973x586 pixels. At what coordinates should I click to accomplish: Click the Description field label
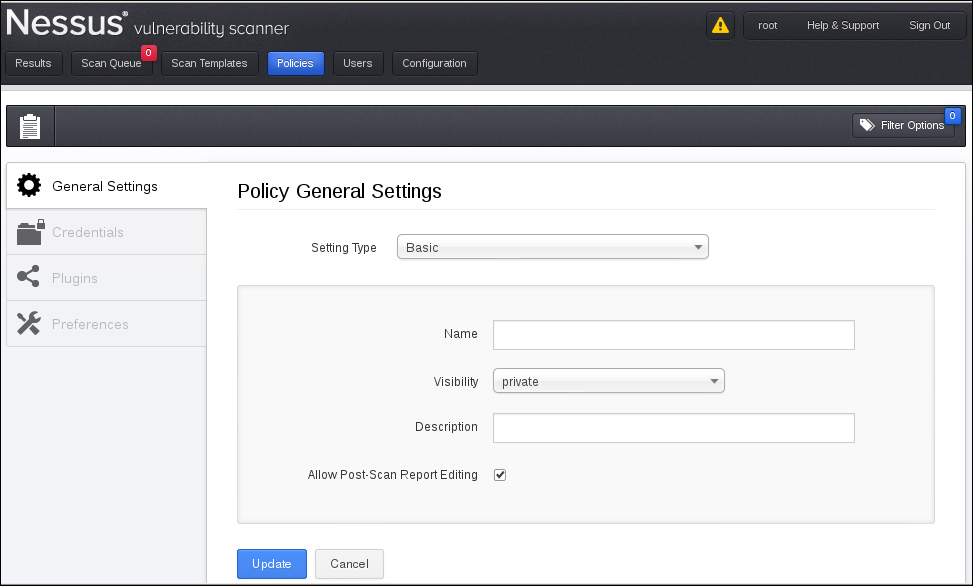click(446, 427)
